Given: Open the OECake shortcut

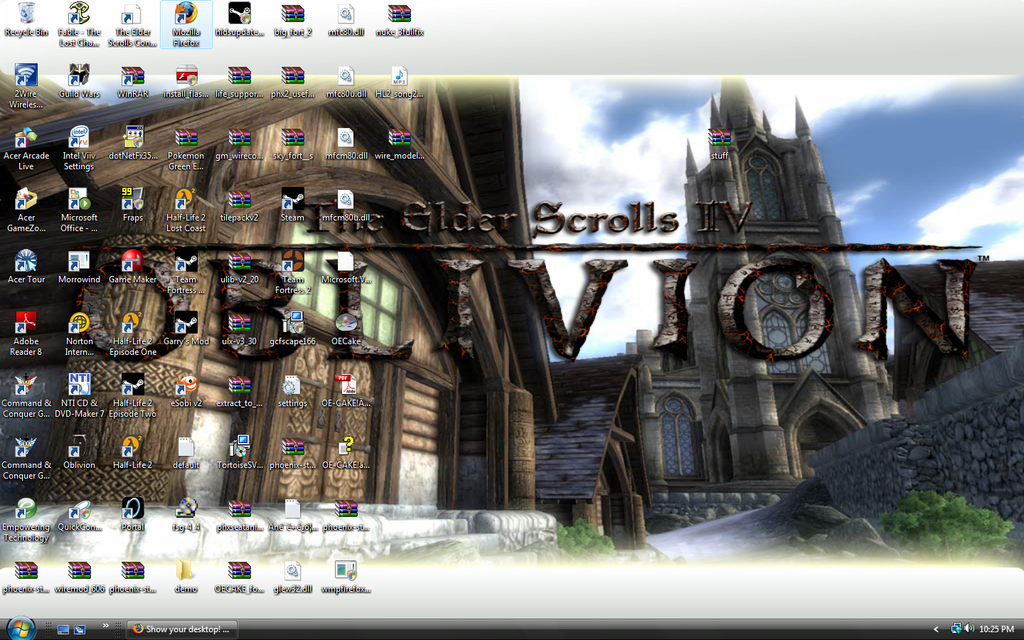Looking at the screenshot, I should coord(346,329).
